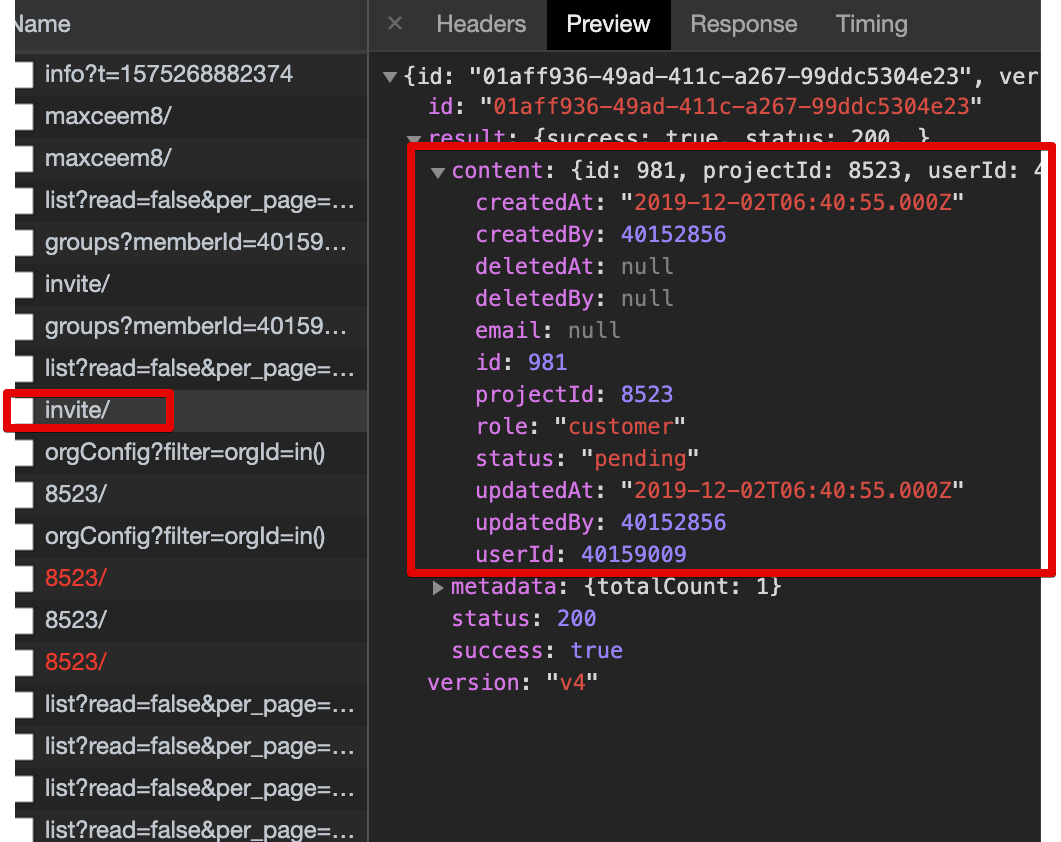
Task: Click the projectId value 8523
Action: point(647,394)
